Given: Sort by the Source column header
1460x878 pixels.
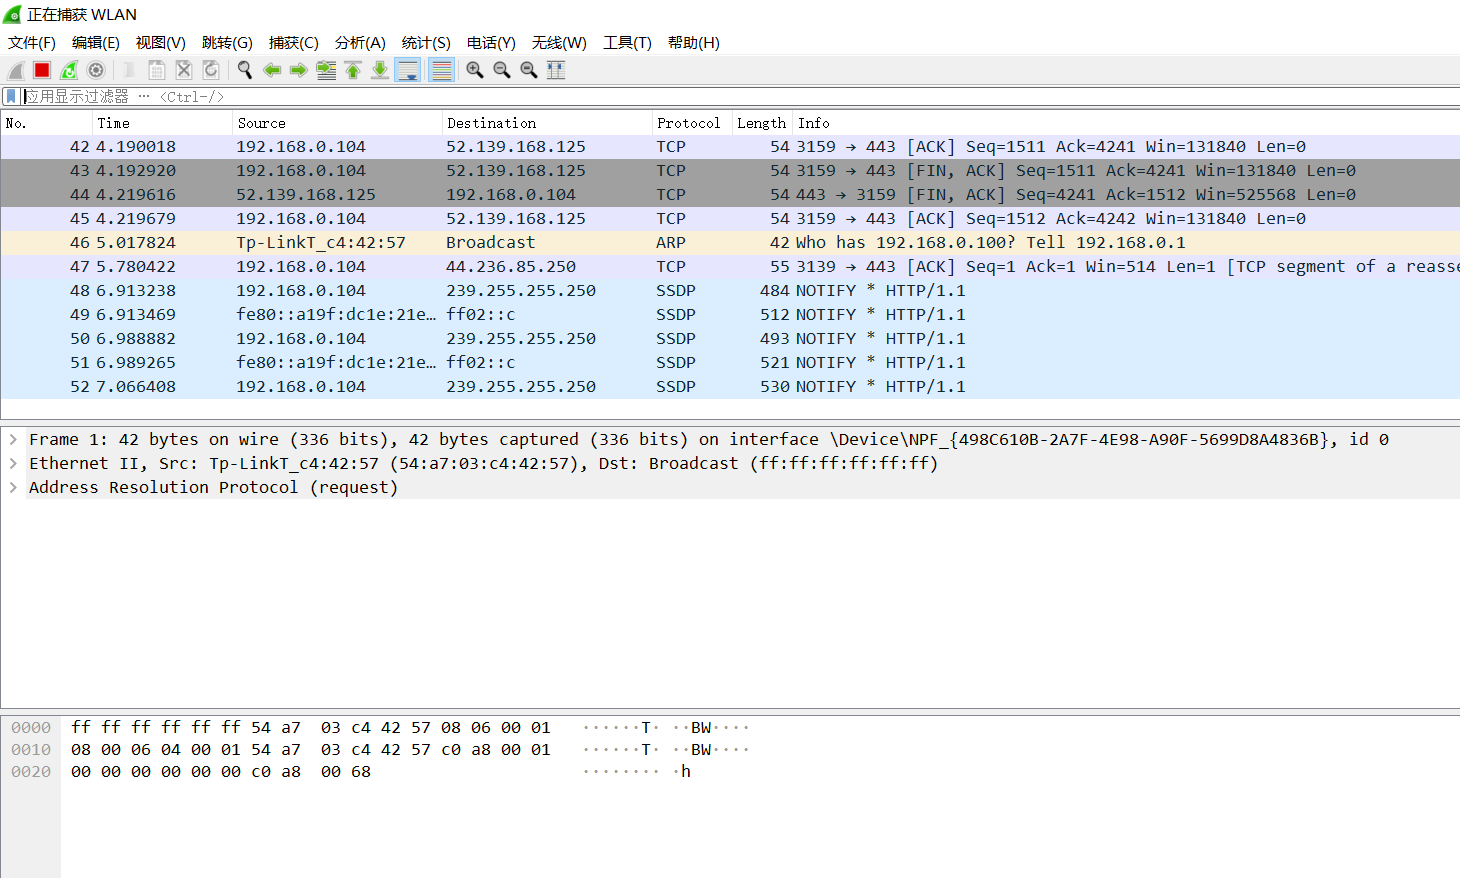Looking at the screenshot, I should pyautogui.click(x=338, y=123).
